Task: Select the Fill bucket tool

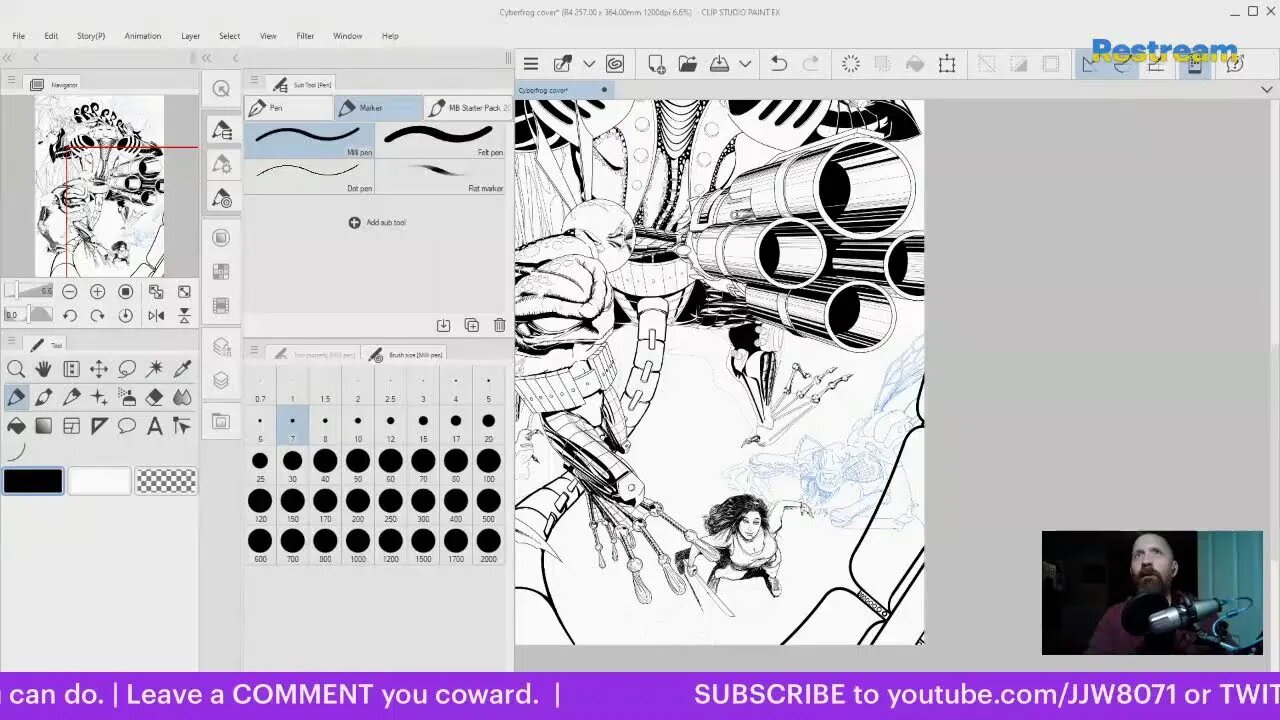Action: [16, 426]
